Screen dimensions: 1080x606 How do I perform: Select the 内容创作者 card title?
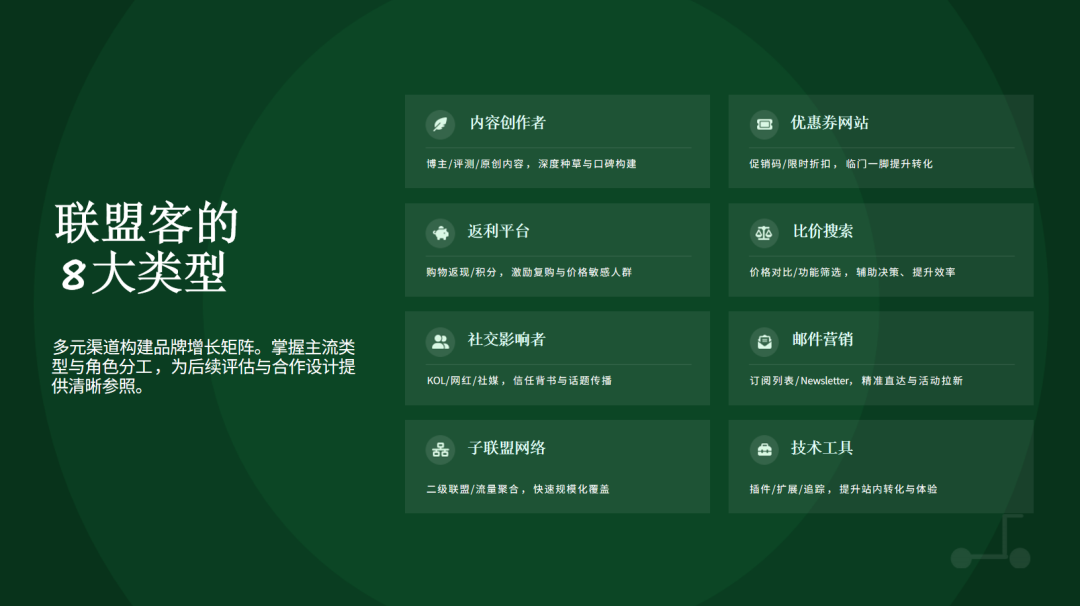508,123
